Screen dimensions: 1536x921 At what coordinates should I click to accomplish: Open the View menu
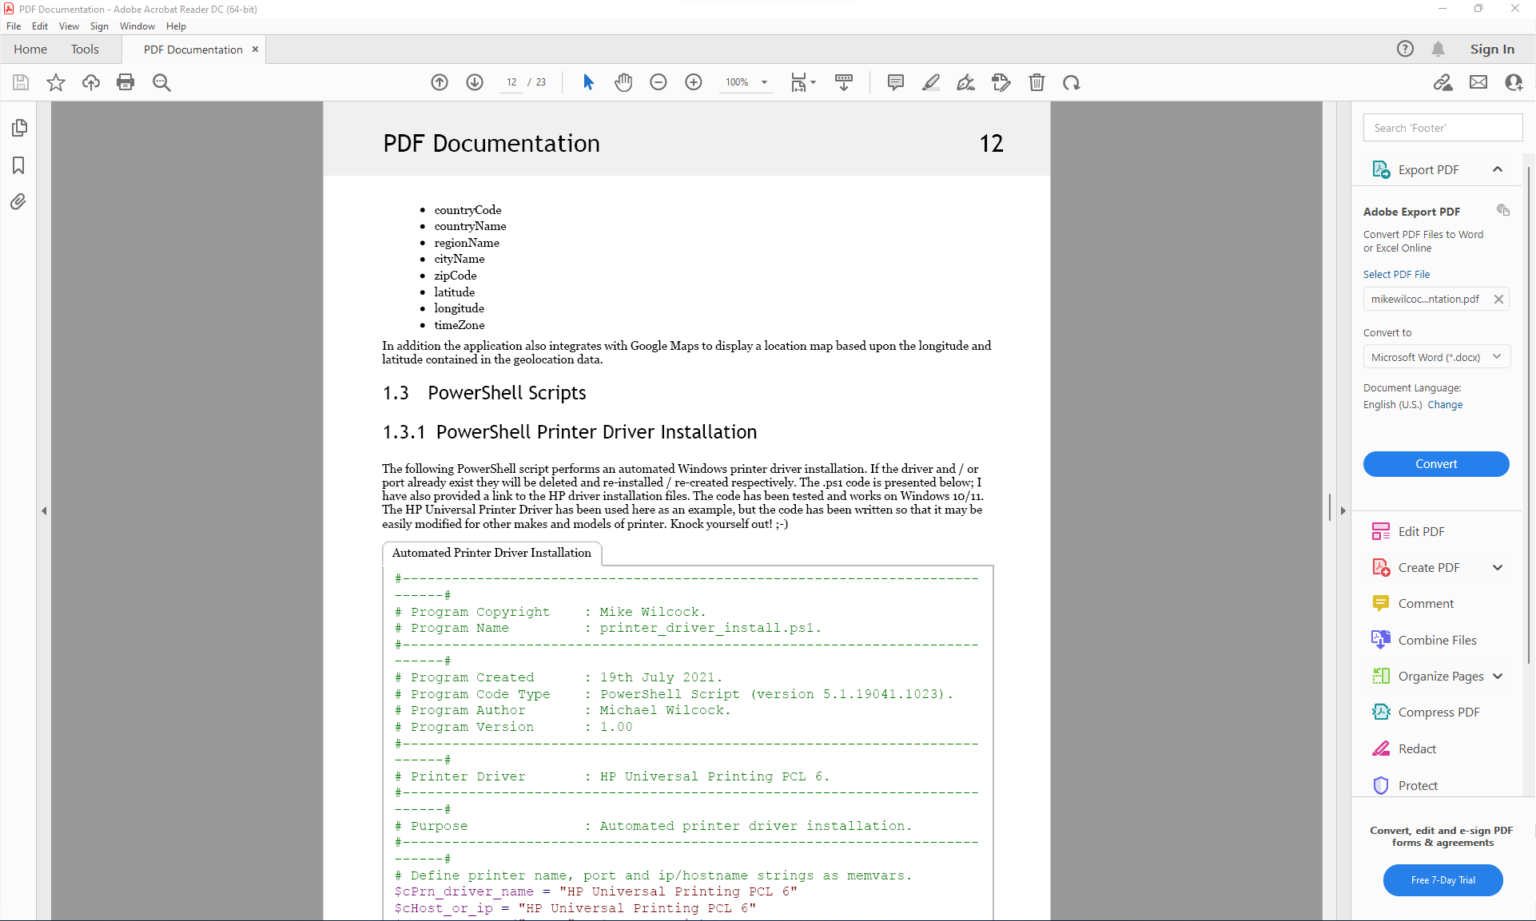[x=68, y=26]
